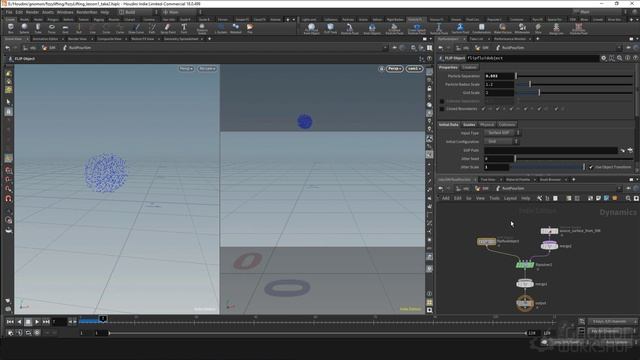The width and height of the screenshot is (640, 360).
Task: Open the Build desktop dropdown
Action: pos(137,12)
